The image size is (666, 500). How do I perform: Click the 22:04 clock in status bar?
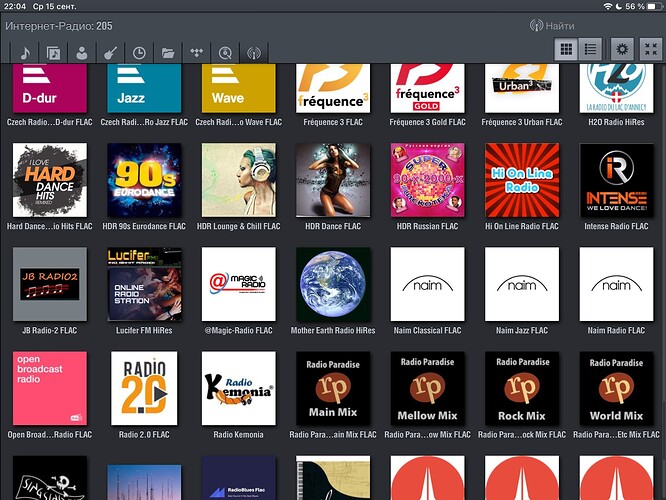(15, 6)
